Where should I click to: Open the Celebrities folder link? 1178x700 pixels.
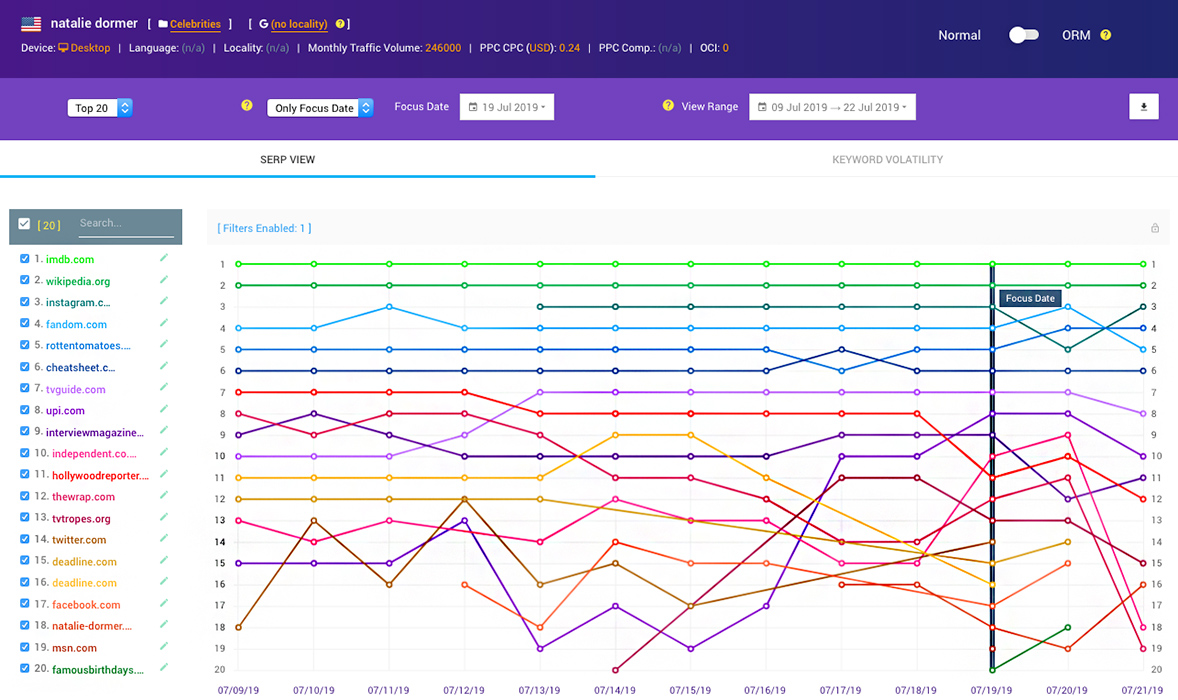[194, 24]
